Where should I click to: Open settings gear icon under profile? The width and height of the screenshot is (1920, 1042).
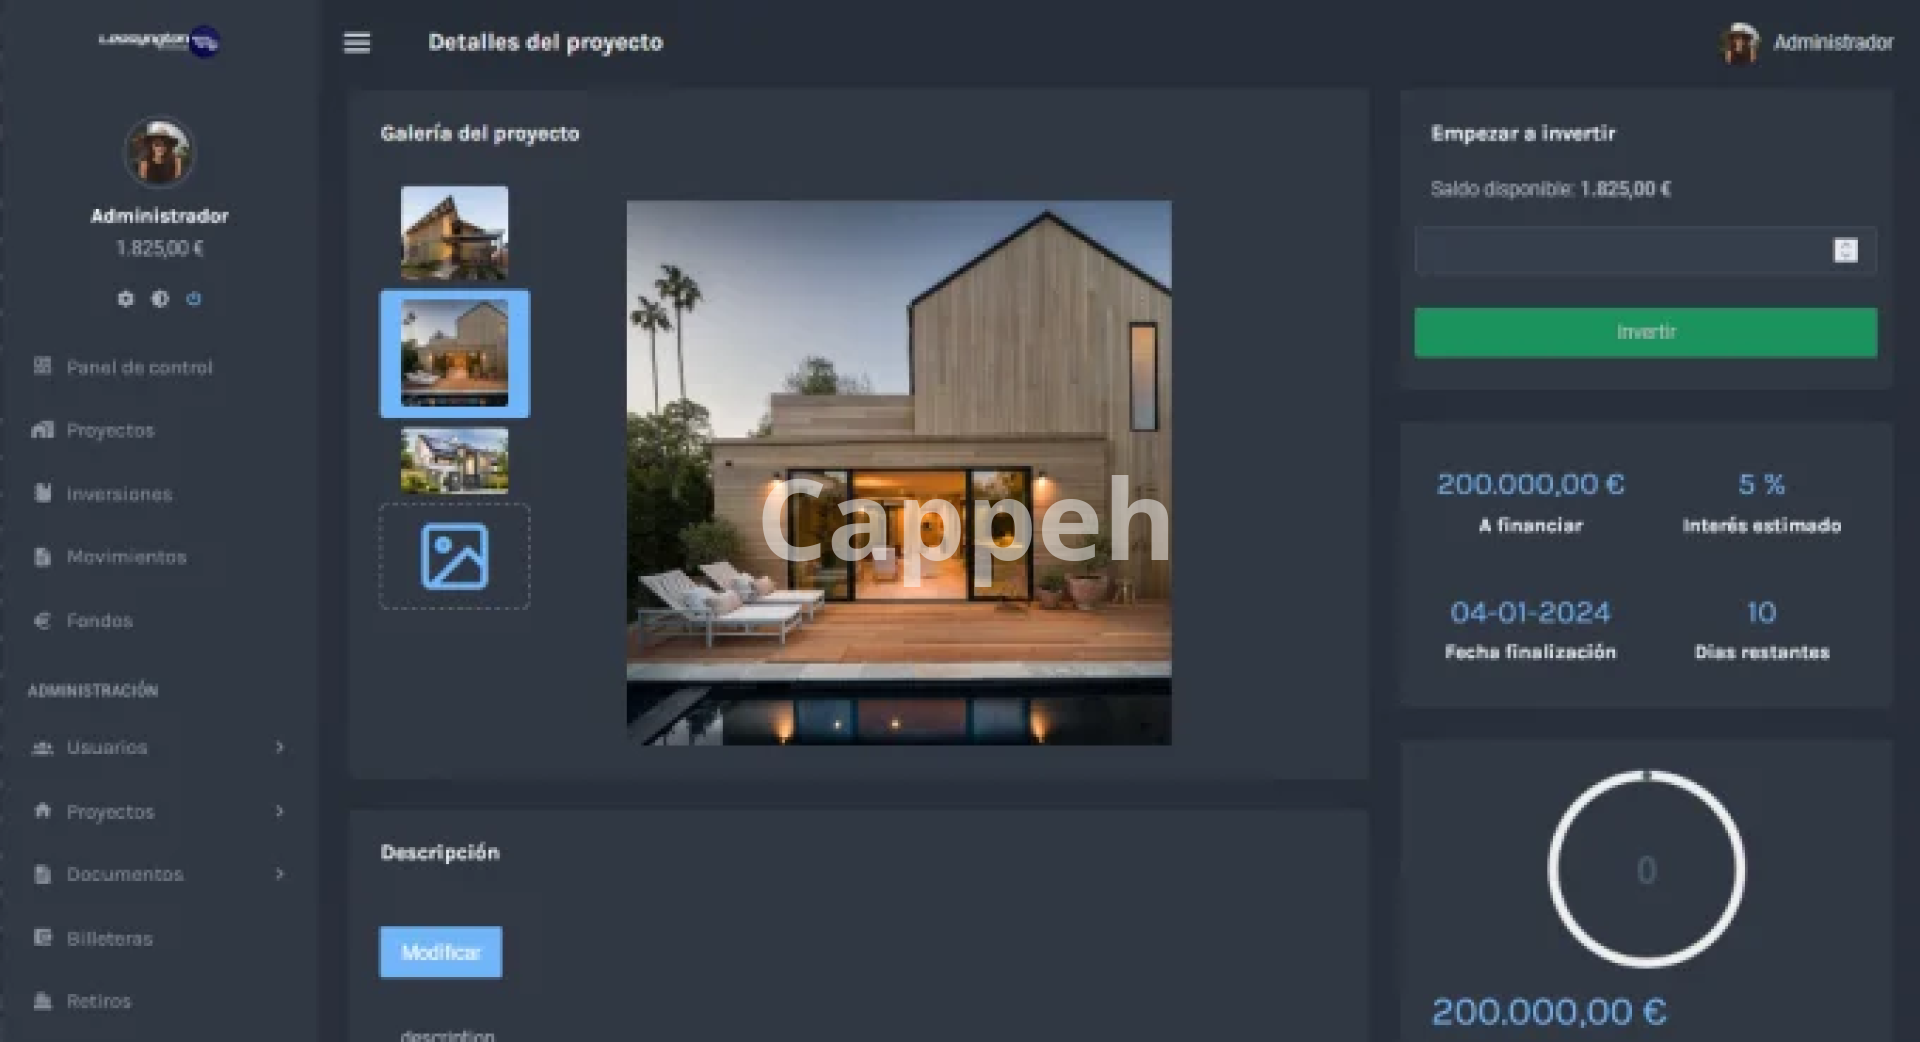coord(125,299)
